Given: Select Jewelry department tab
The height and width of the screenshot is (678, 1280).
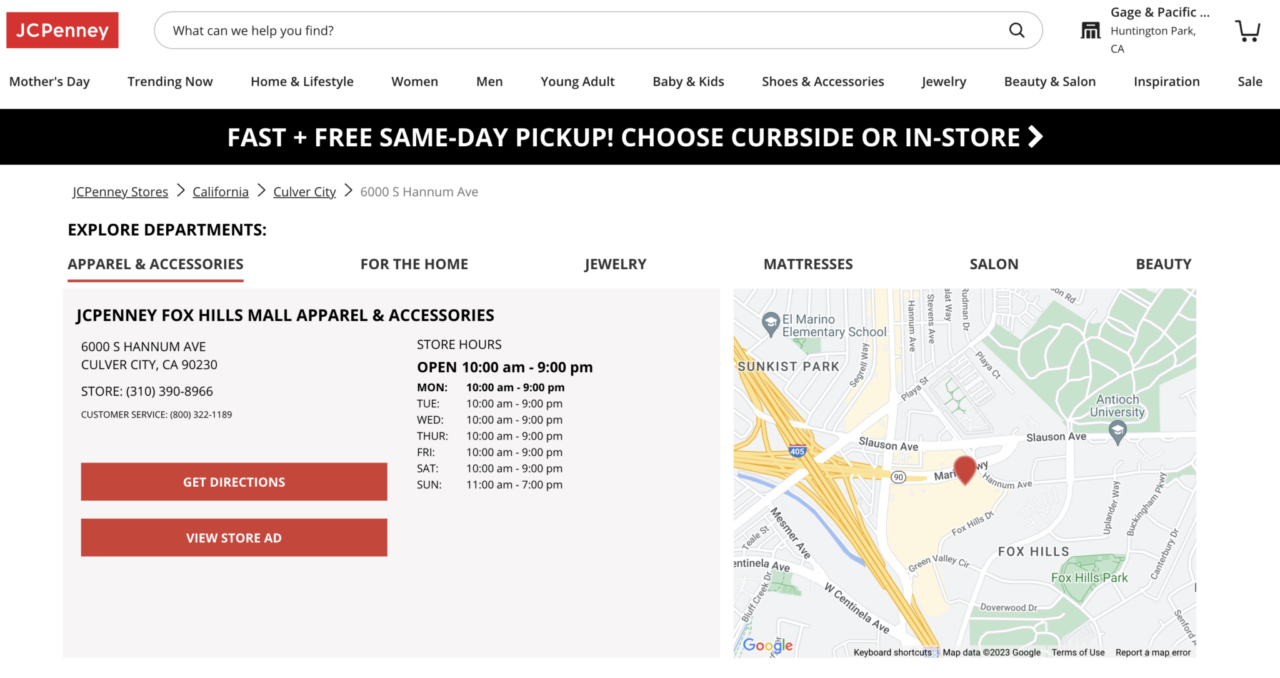Looking at the screenshot, I should 616,264.
